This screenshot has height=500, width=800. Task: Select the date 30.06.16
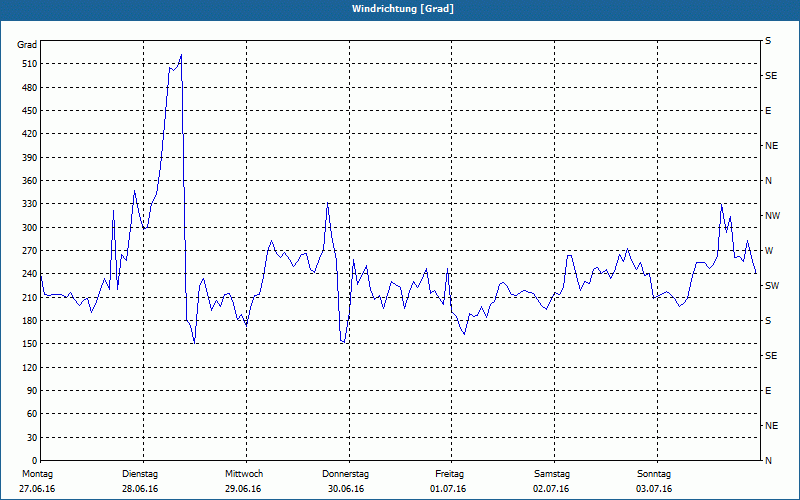tap(346, 489)
